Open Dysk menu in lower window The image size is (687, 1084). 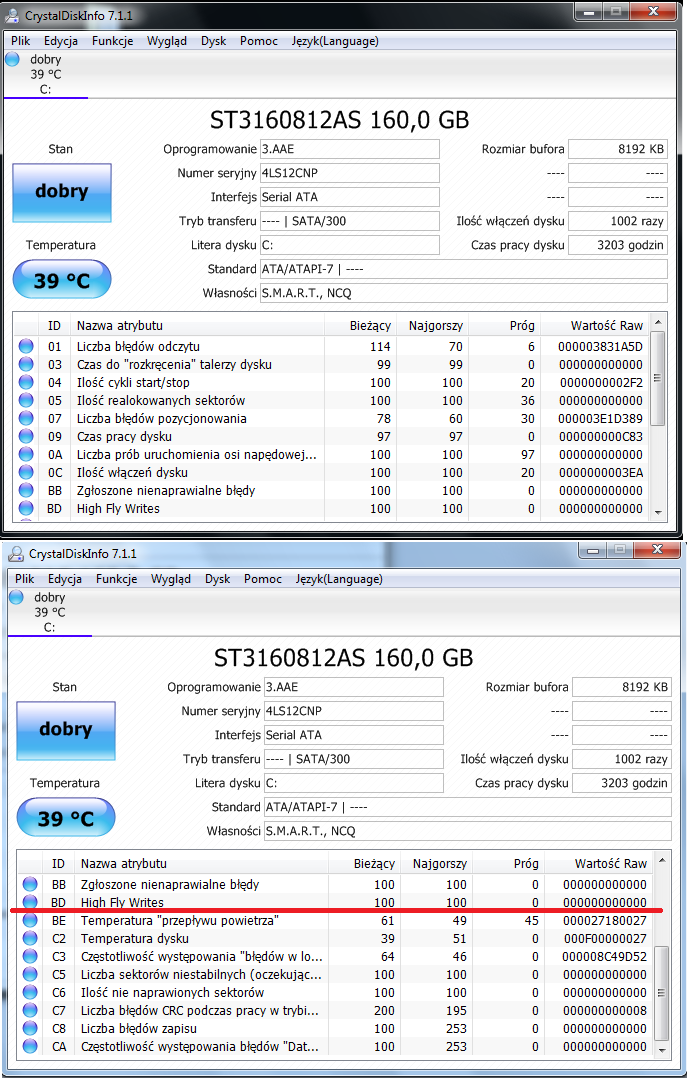(217, 579)
